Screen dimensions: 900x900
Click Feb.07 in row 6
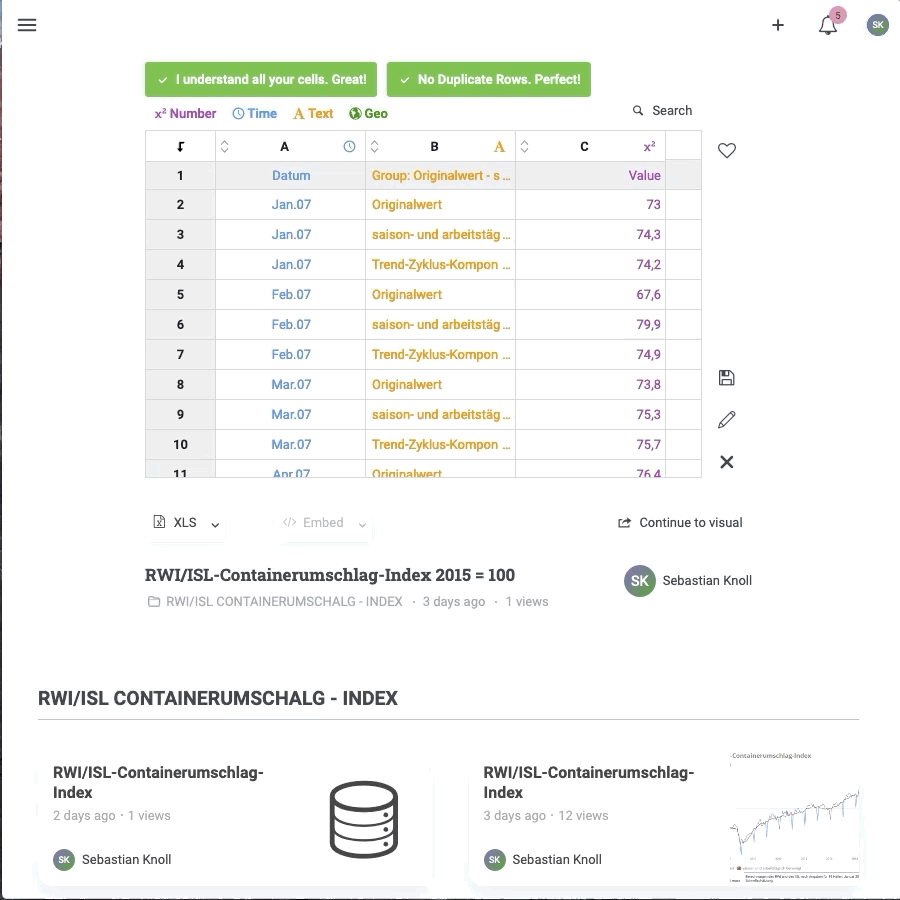tap(290, 324)
